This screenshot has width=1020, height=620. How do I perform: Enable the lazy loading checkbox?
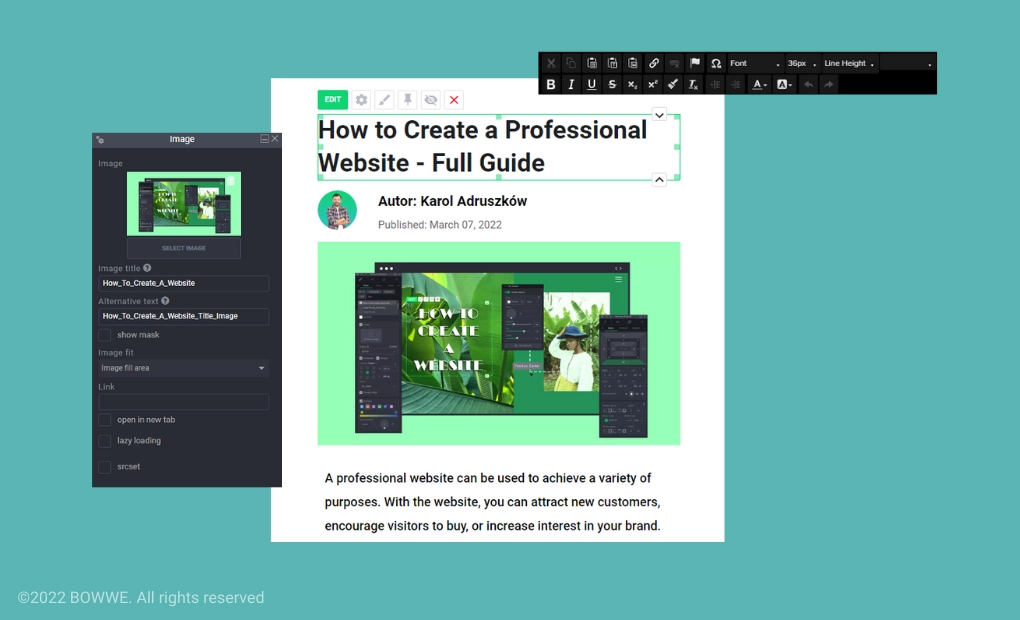point(105,441)
